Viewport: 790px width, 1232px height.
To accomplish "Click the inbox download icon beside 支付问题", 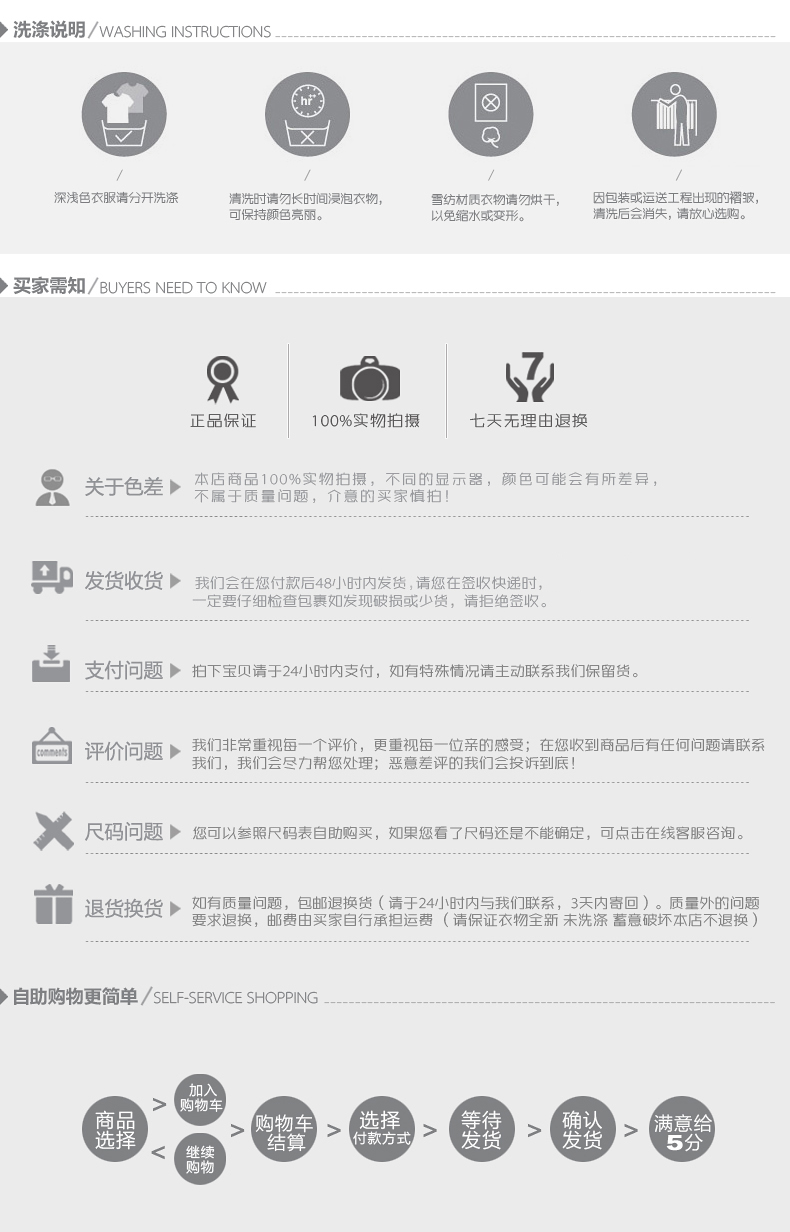I will (51, 664).
